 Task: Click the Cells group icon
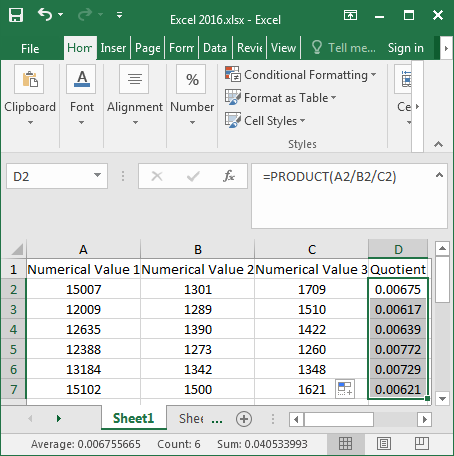tap(404, 79)
